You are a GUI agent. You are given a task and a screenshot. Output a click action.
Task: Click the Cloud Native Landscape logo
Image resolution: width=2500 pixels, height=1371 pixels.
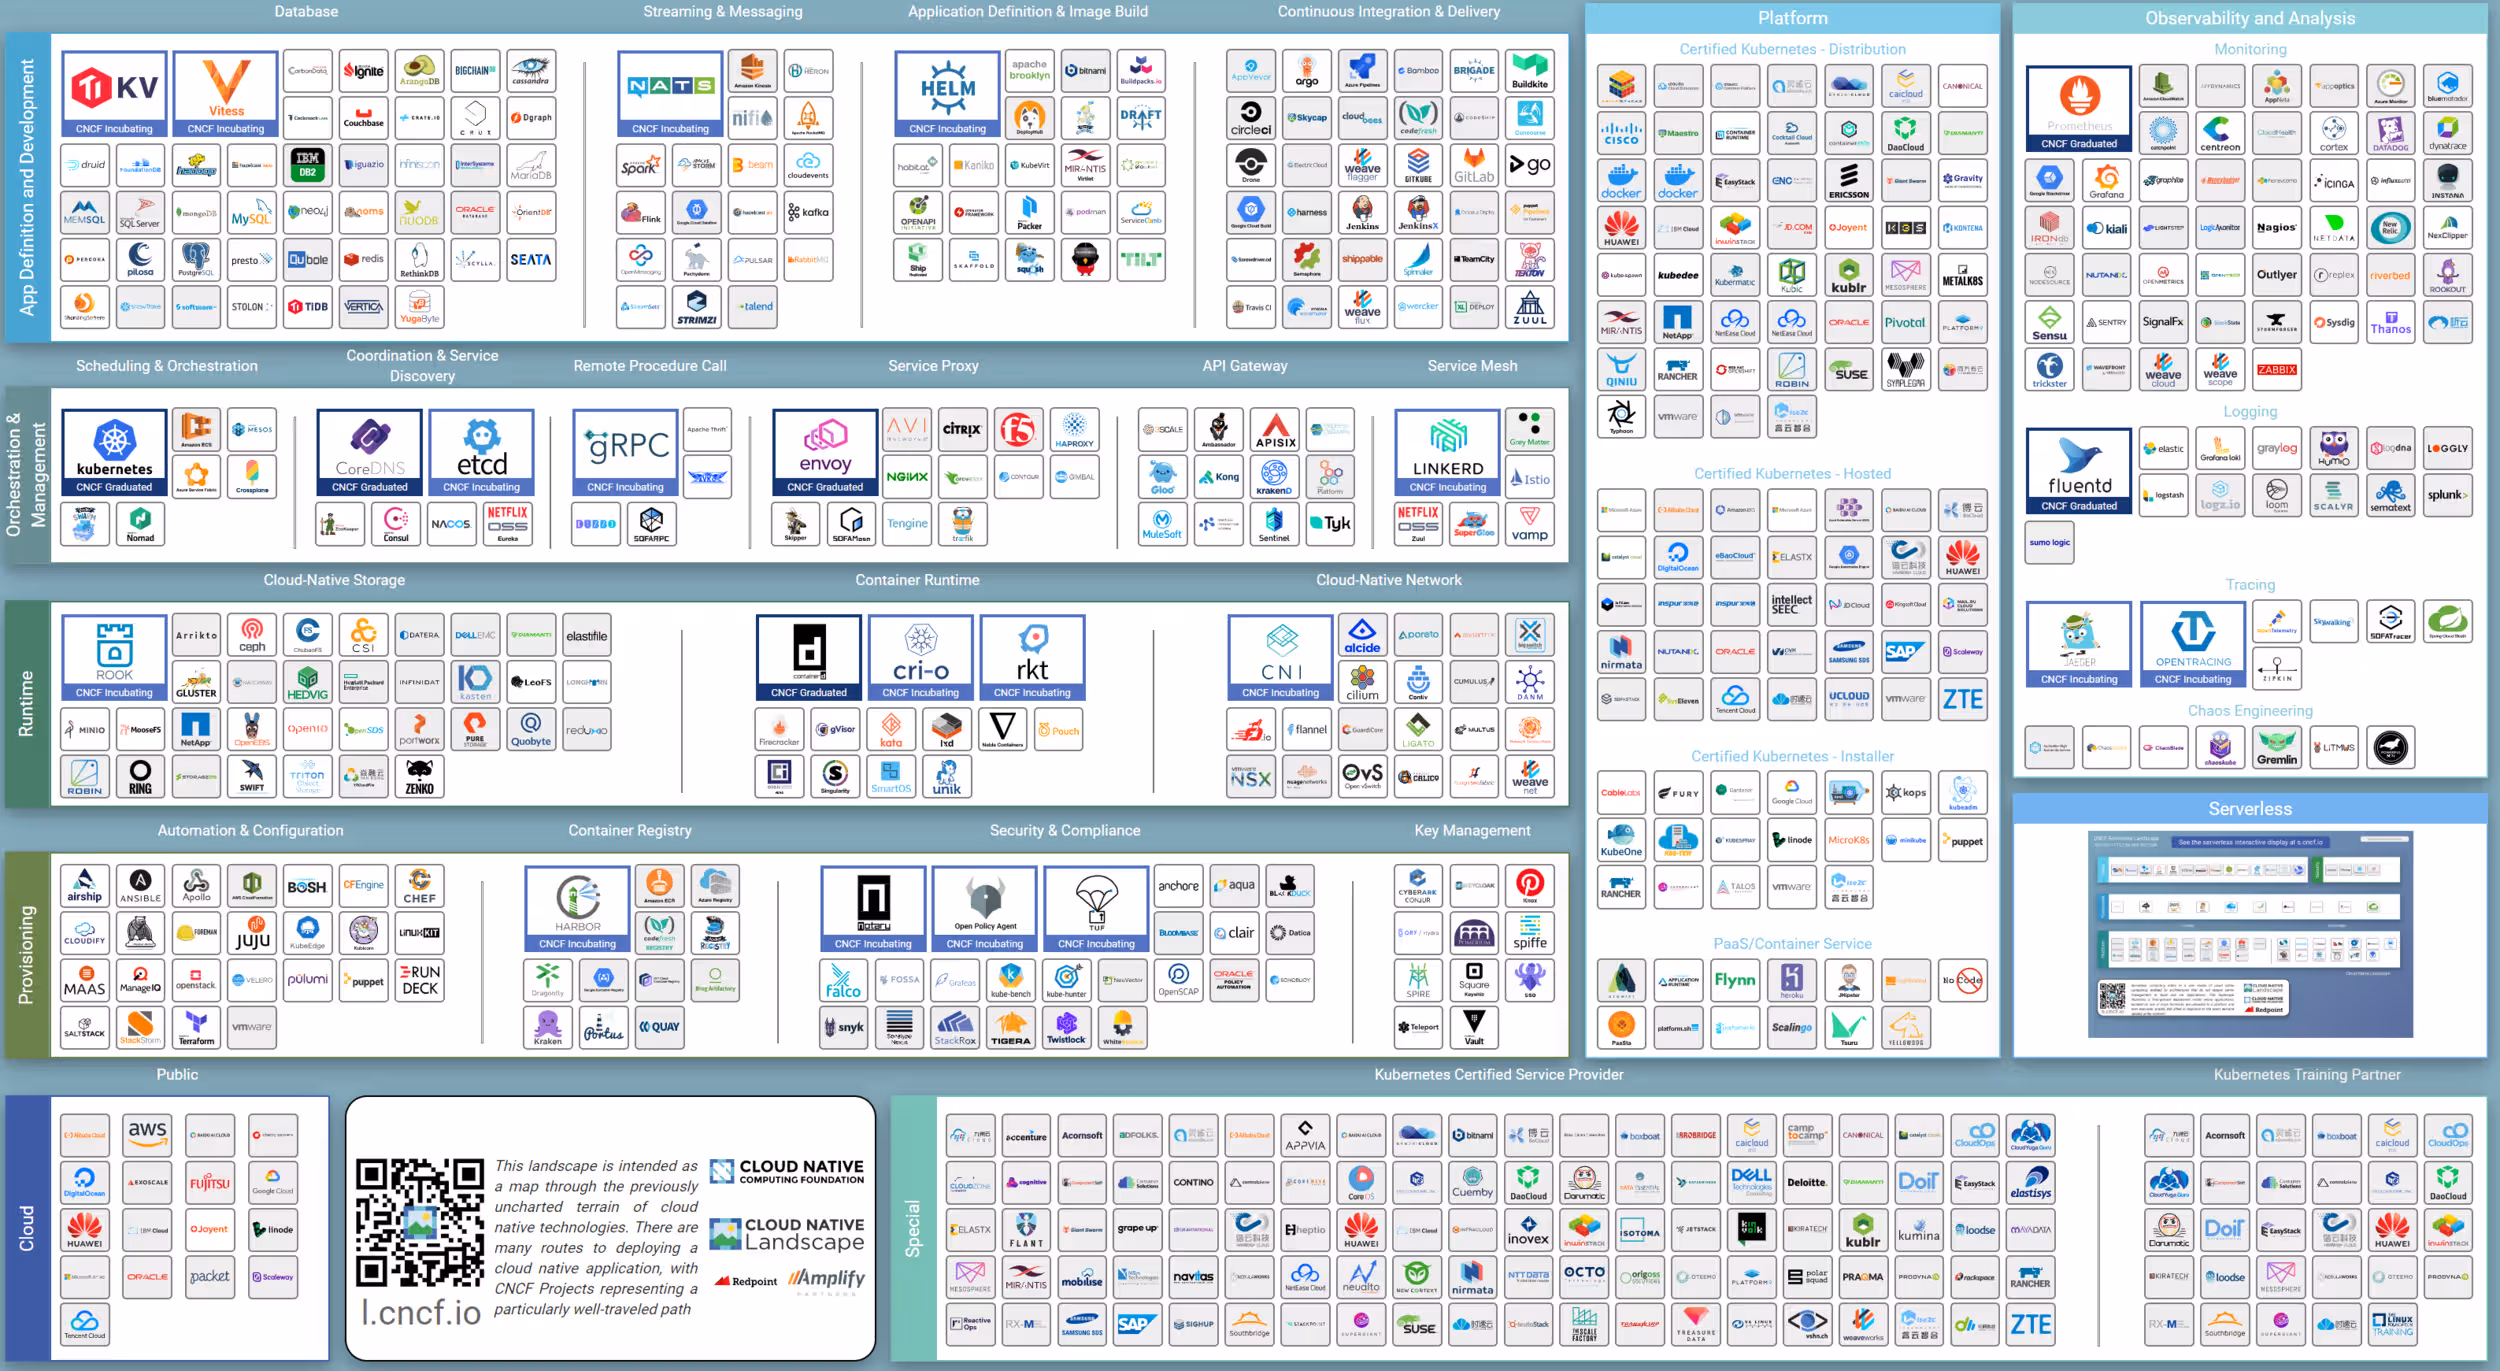[x=788, y=1234]
